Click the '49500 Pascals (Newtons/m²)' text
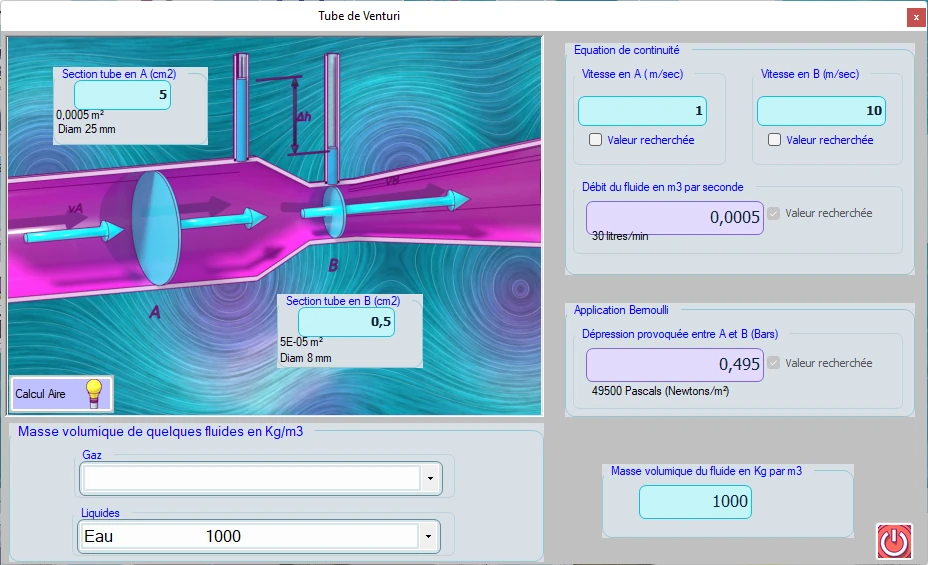 [660, 391]
